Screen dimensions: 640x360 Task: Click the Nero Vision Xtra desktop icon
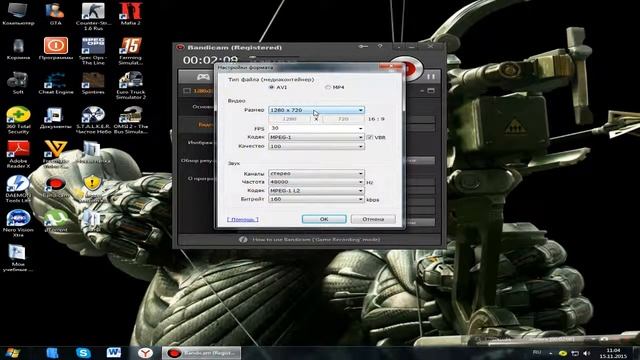(18, 223)
